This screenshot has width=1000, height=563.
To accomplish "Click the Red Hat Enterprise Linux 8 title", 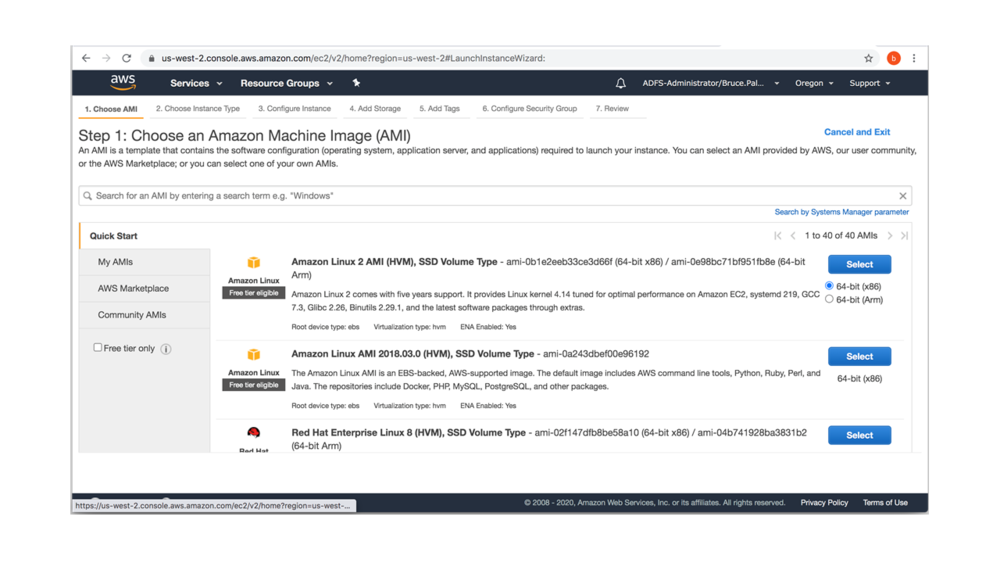I will (x=408, y=433).
